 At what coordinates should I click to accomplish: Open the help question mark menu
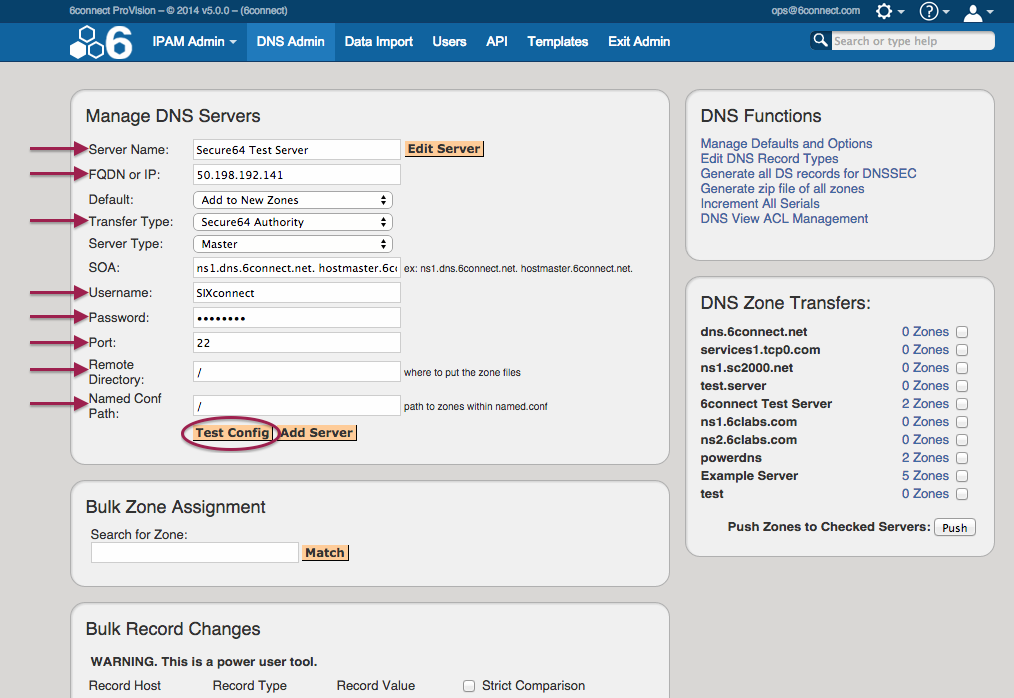pos(929,11)
